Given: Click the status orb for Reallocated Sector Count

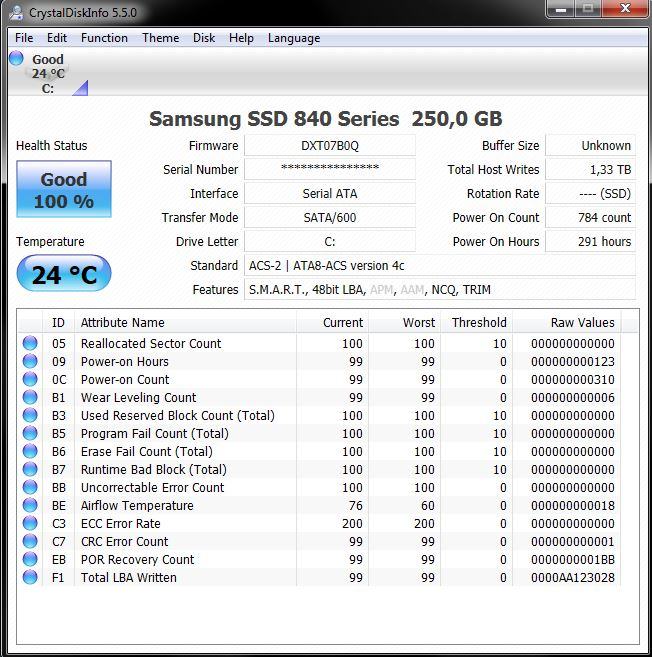Looking at the screenshot, I should 30,343.
